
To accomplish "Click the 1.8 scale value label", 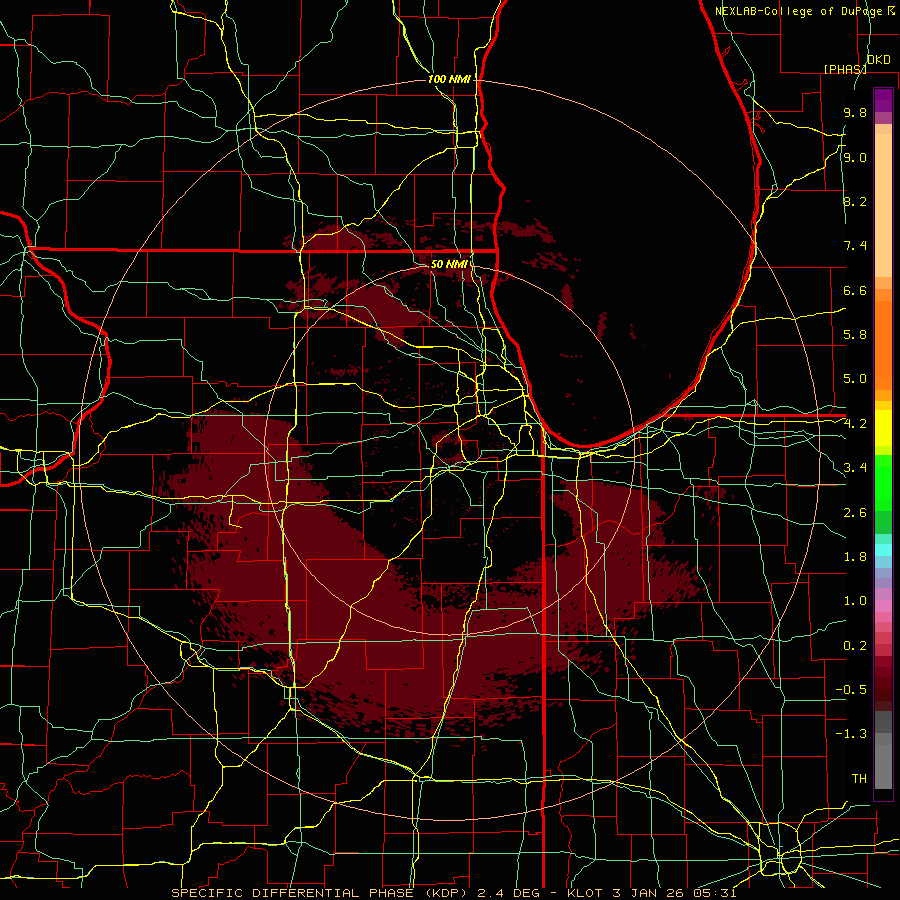I will 855,557.
